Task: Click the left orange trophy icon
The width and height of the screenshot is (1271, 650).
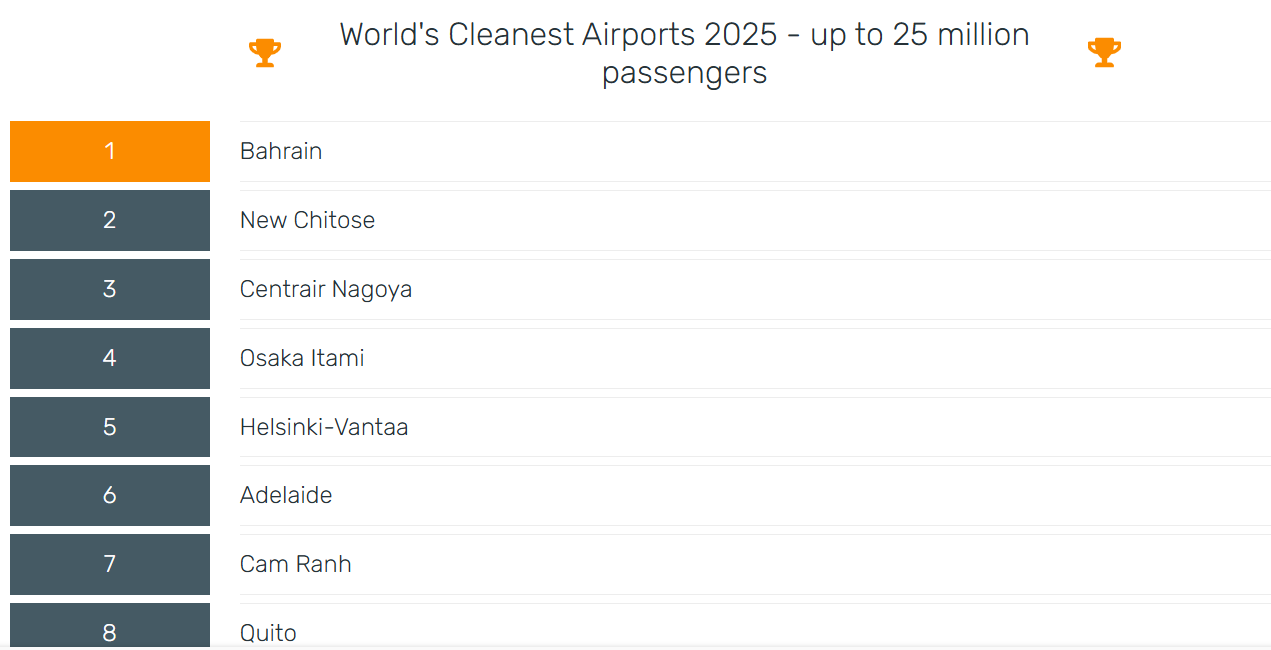Action: (265, 53)
